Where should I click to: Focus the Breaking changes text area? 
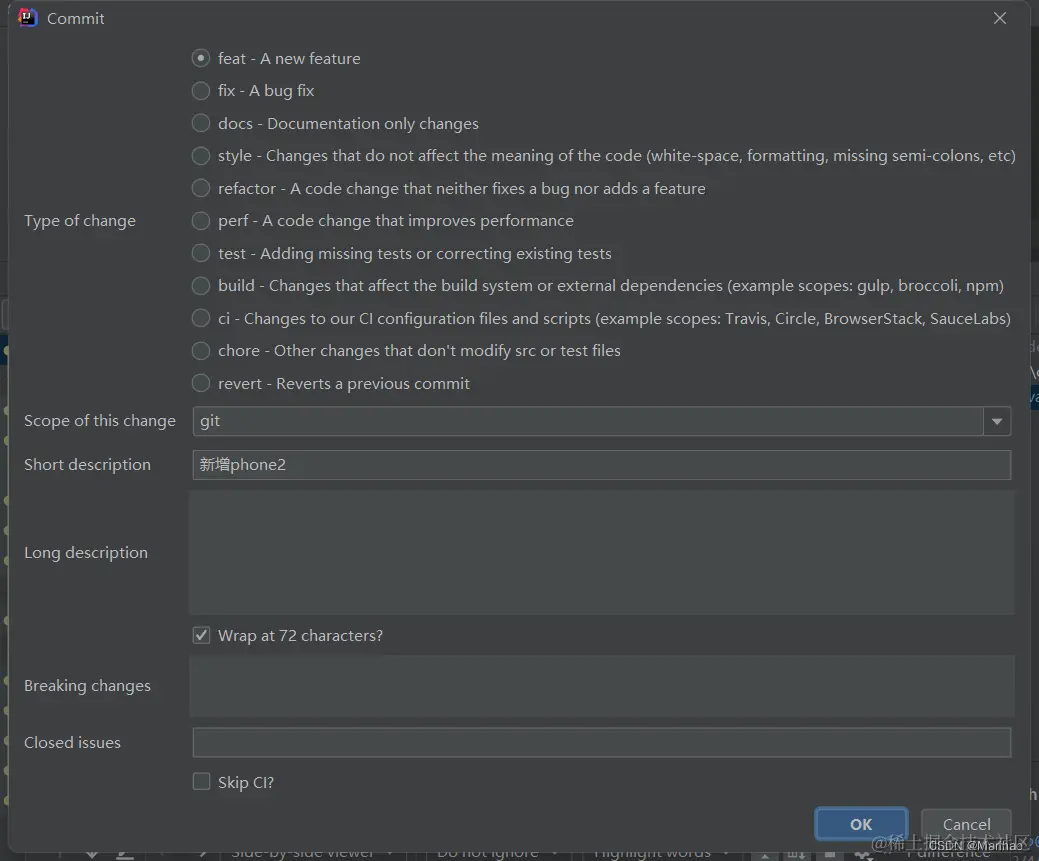(602, 686)
